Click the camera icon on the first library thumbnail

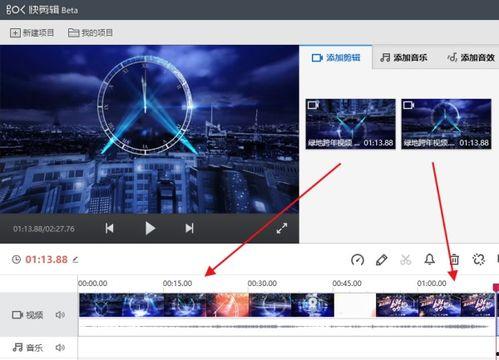313,105
